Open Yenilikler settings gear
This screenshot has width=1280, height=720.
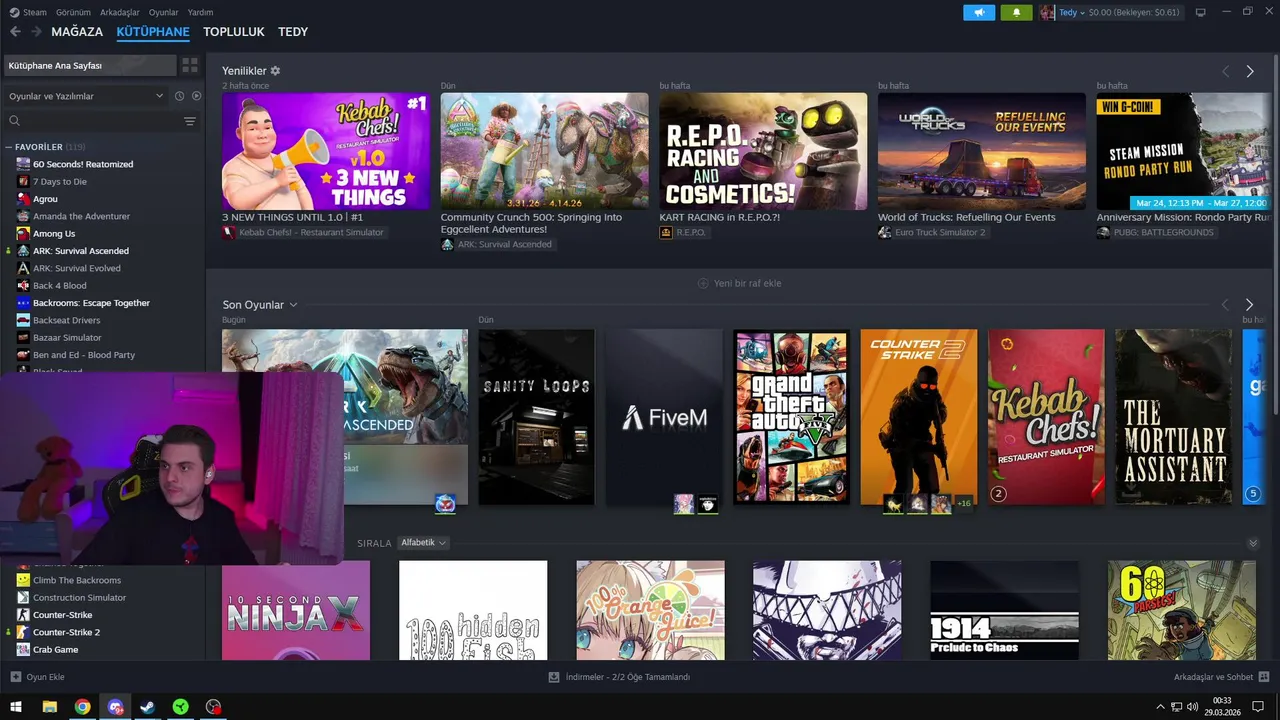click(x=275, y=71)
